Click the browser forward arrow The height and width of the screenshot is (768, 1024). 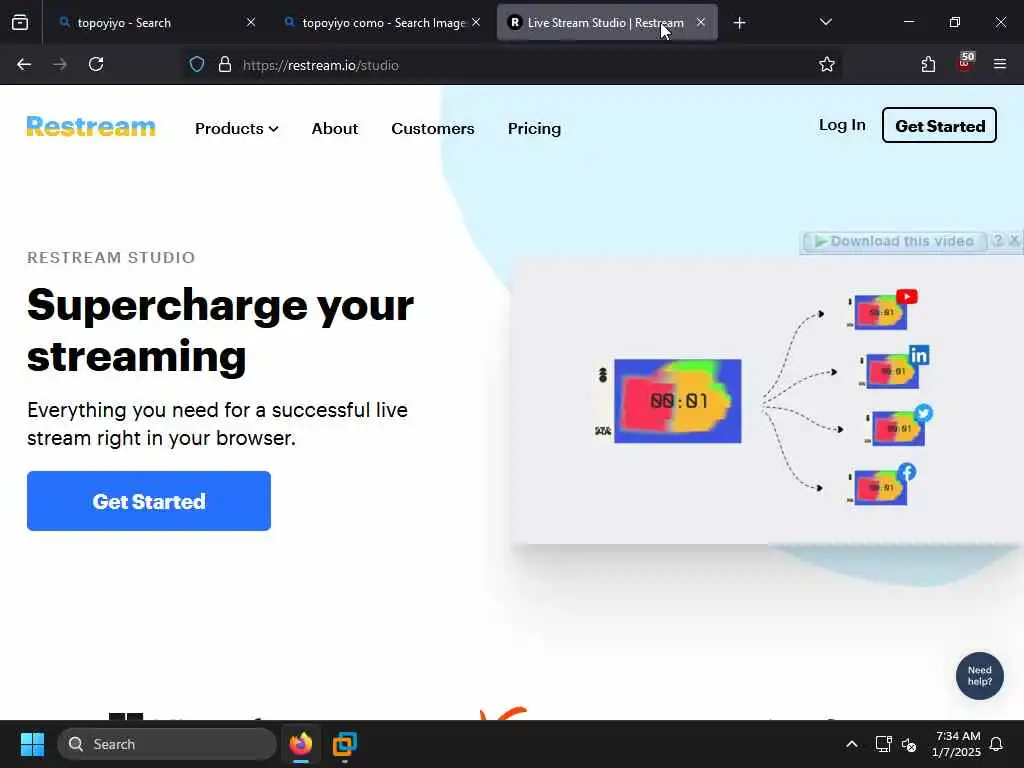(60, 65)
